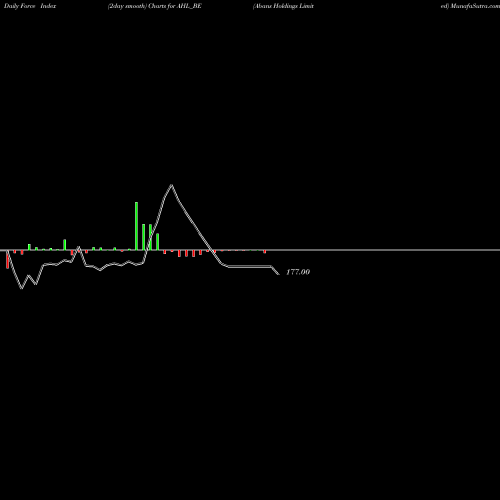Click the 'Abans Holdings Limit' header text
Image resolution: width=500 pixels, height=500 pixels.
click(283, 6)
